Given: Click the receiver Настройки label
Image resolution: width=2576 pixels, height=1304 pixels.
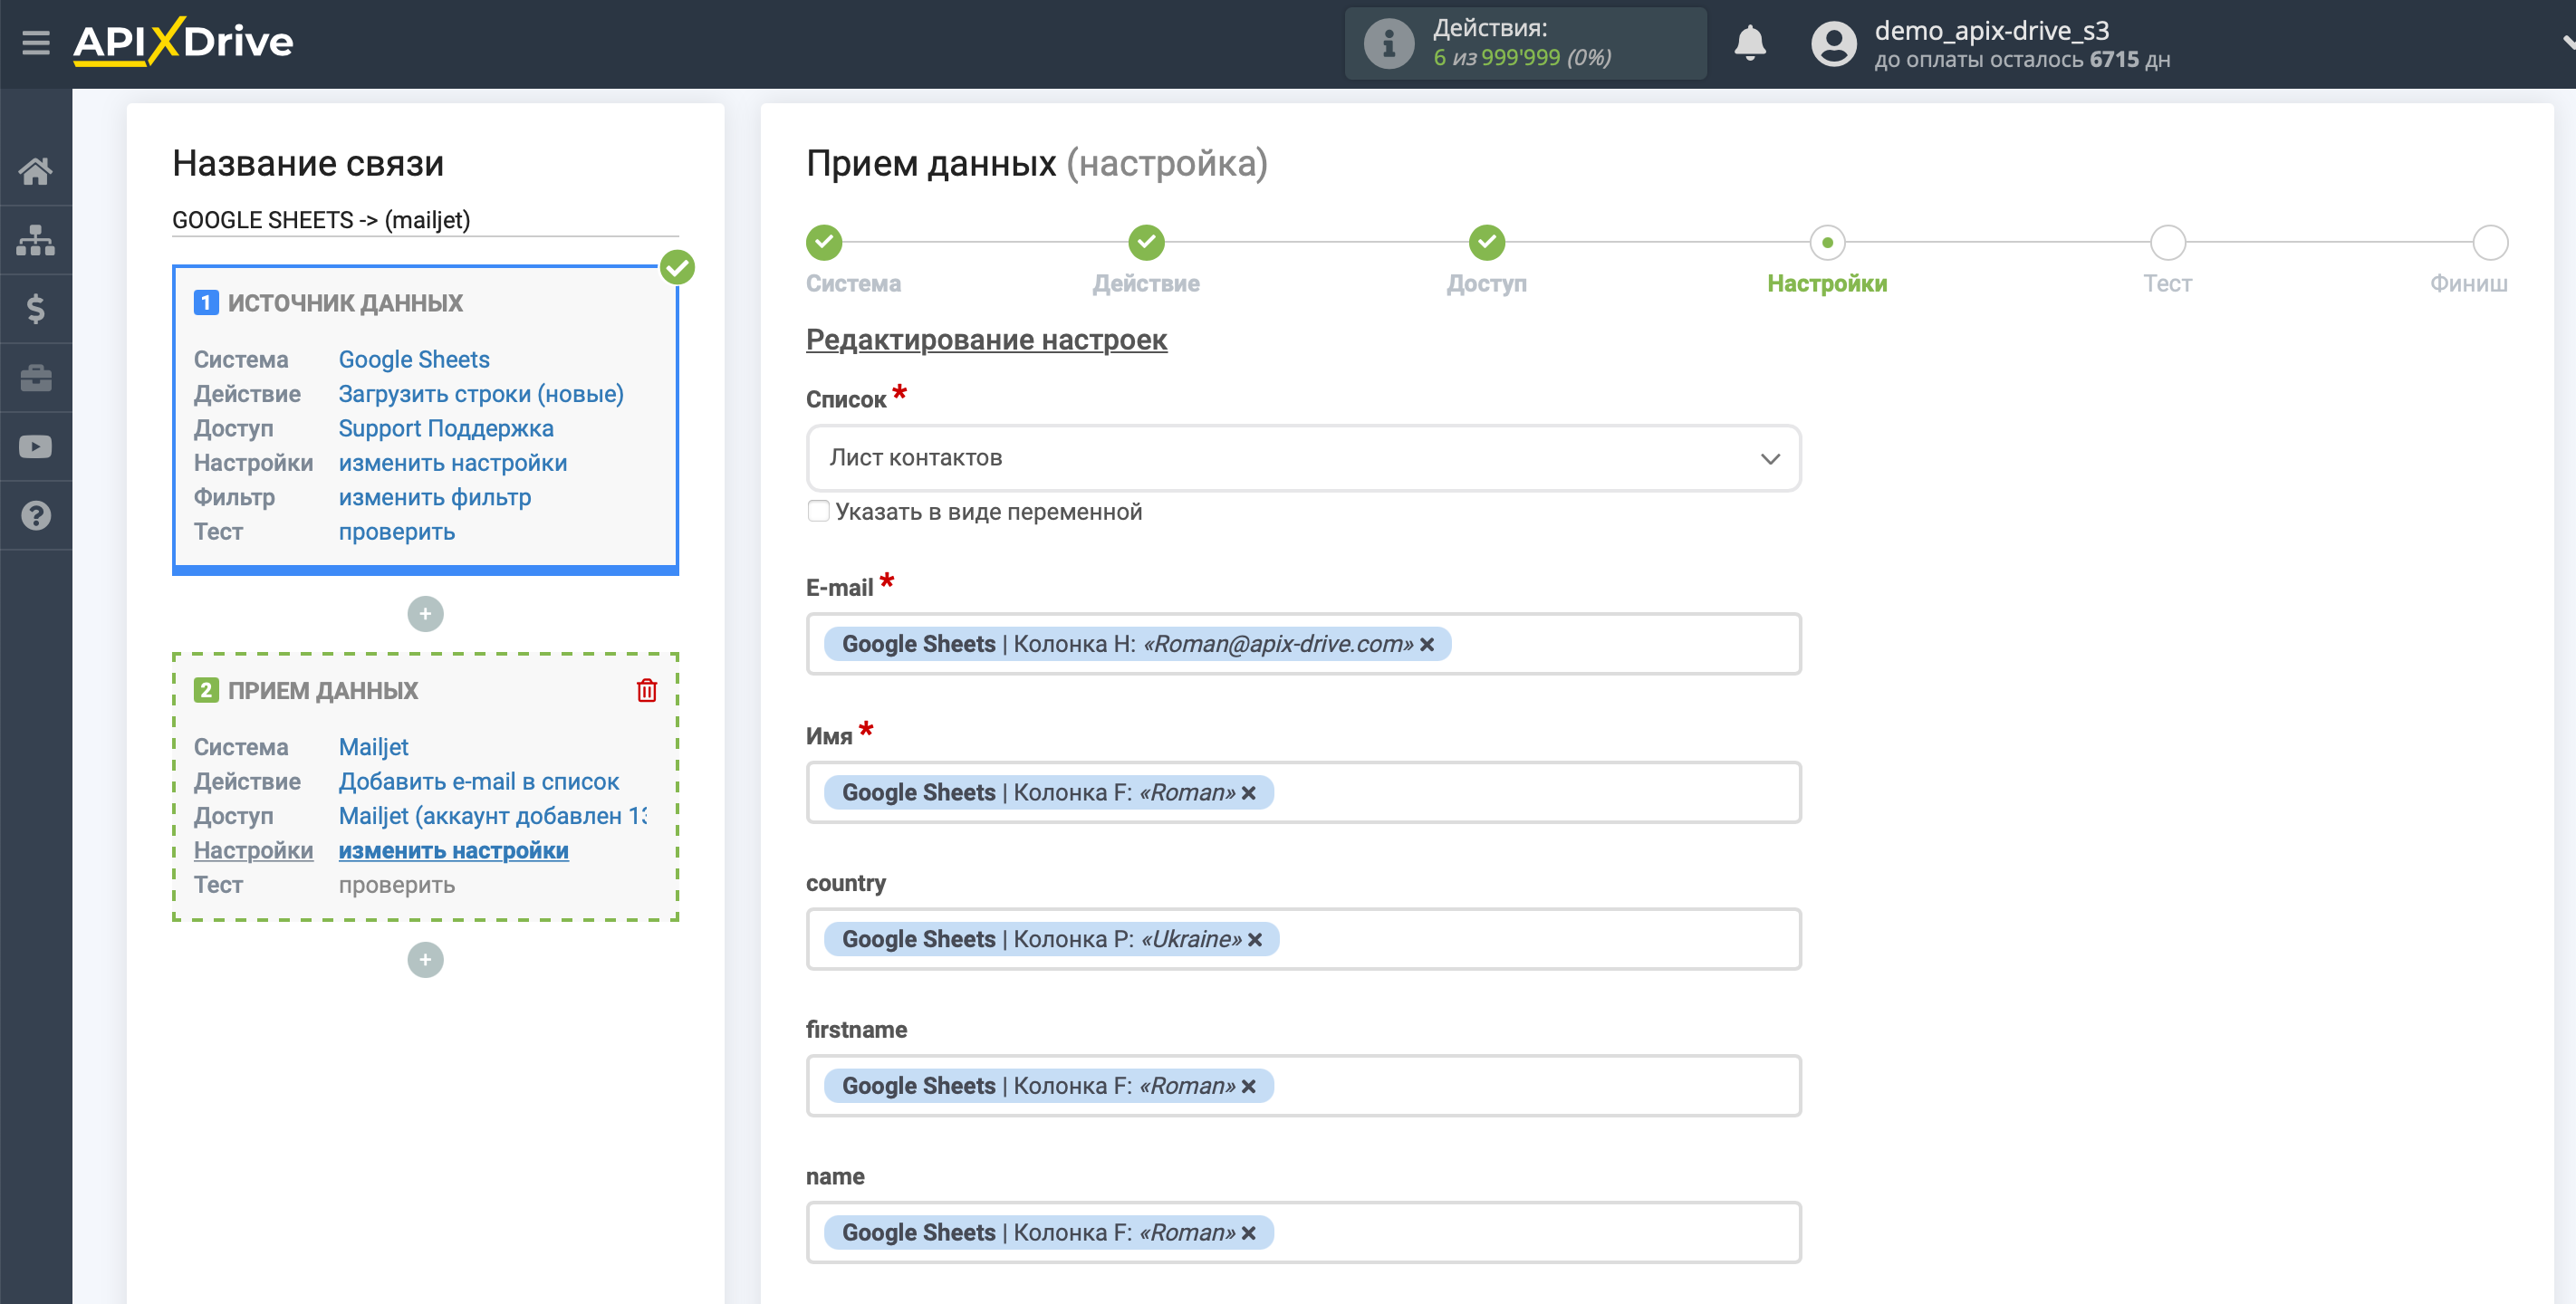Looking at the screenshot, I should 253,850.
